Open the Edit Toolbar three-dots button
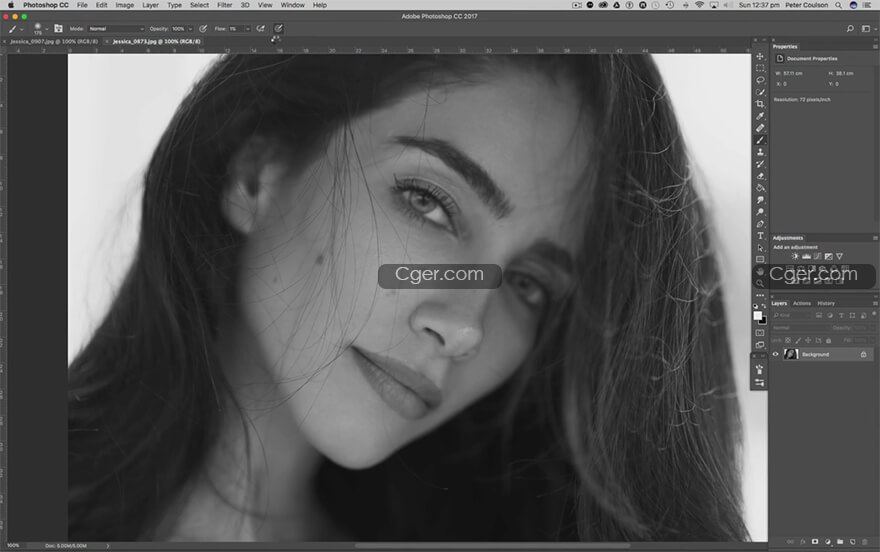This screenshot has width=880, height=552. 760,295
